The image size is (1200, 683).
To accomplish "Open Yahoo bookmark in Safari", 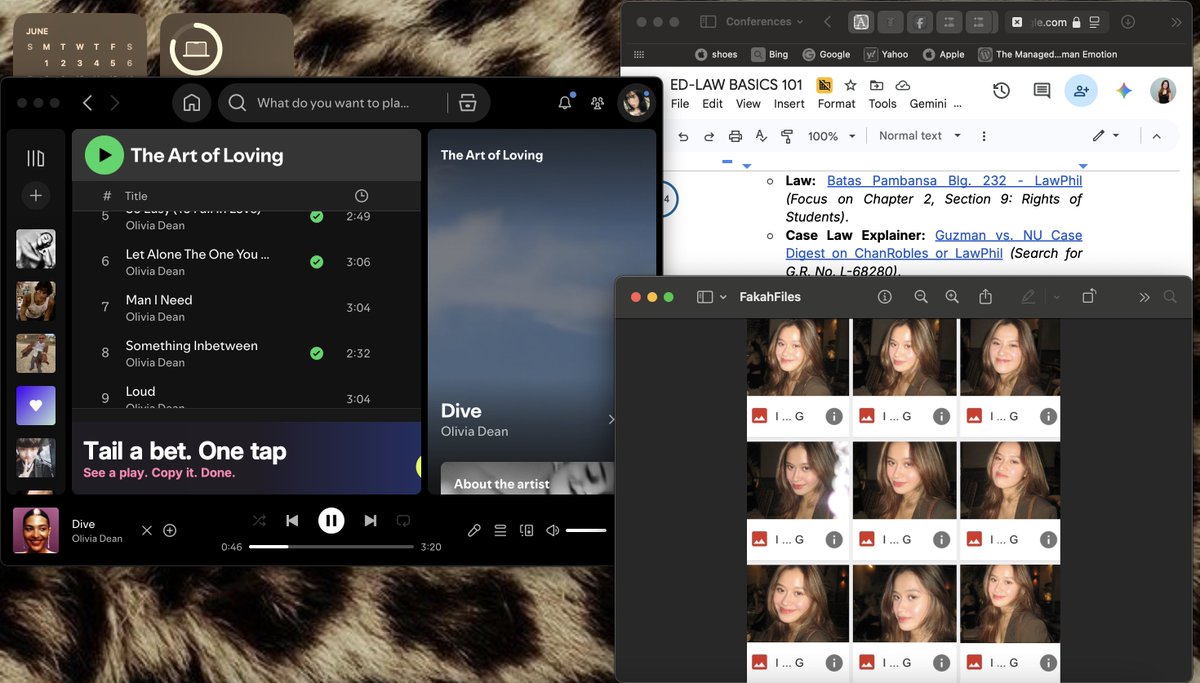I will coord(886,54).
